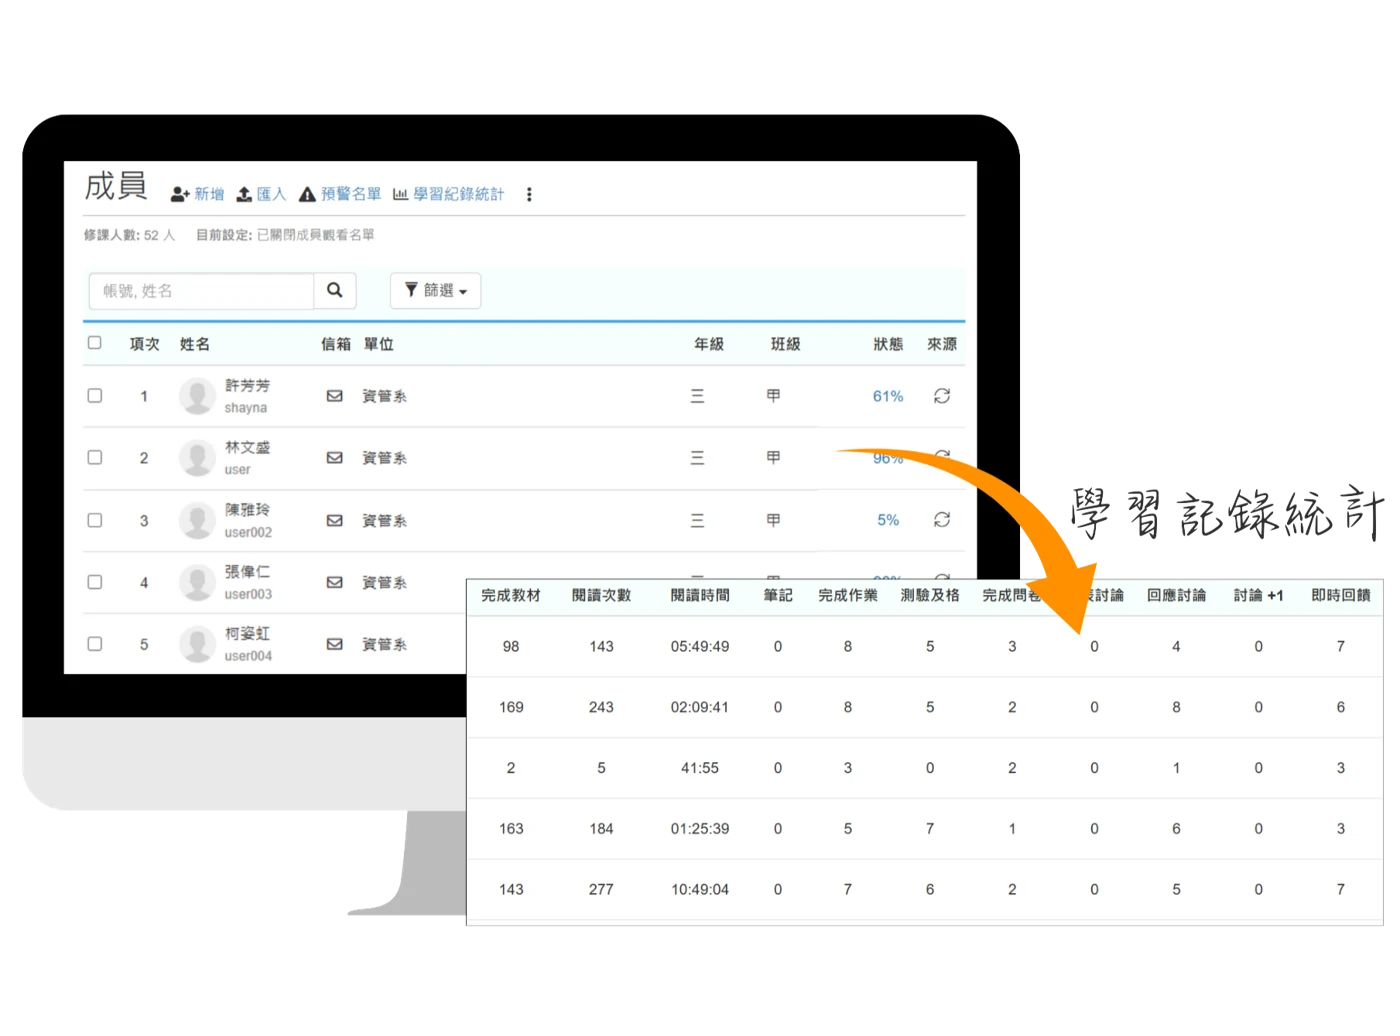Open the 預警名單 warning list
Image resolution: width=1400 pixels, height=1036 pixels.
351,194
